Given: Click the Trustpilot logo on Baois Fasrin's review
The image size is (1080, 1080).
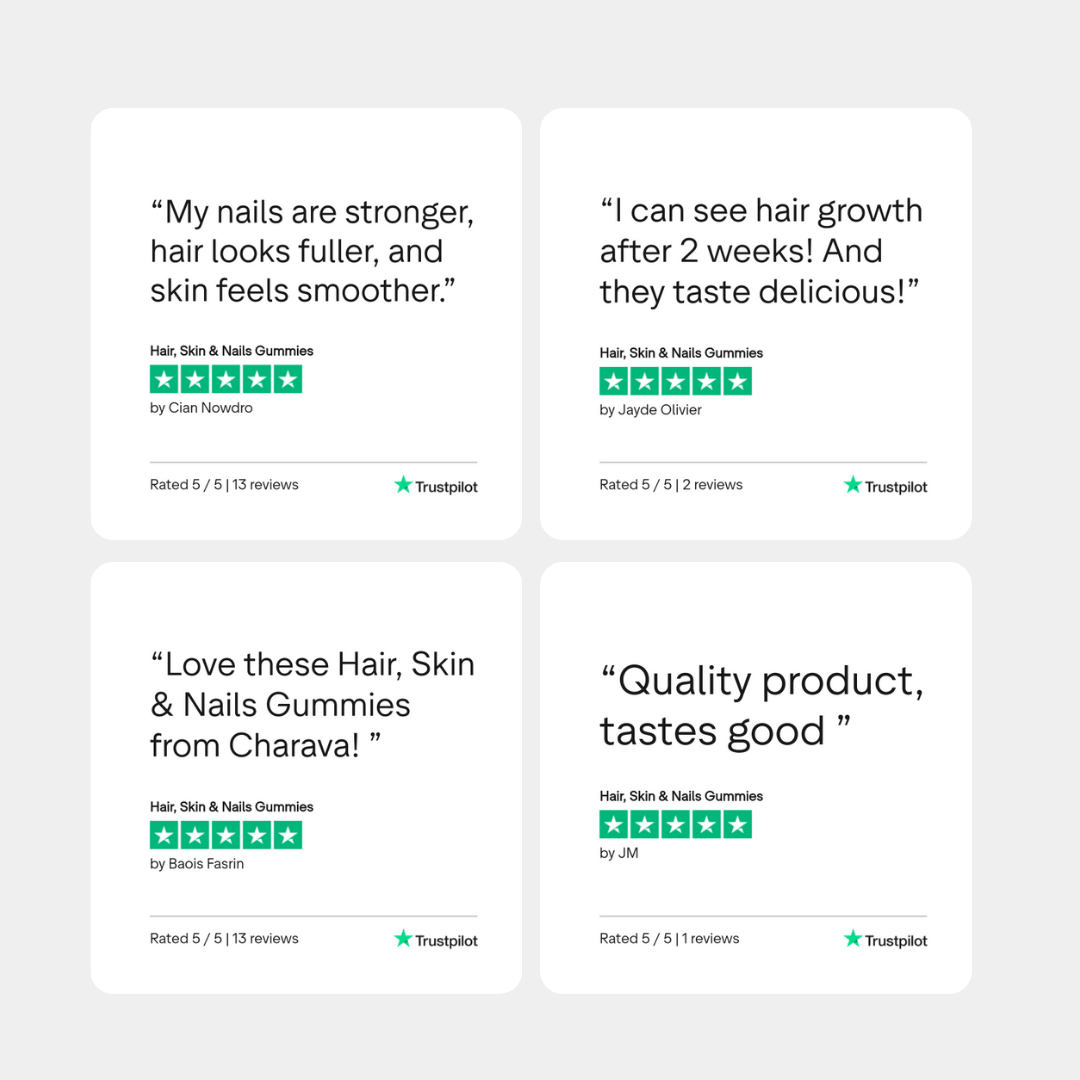Looking at the screenshot, I should coord(436,940).
